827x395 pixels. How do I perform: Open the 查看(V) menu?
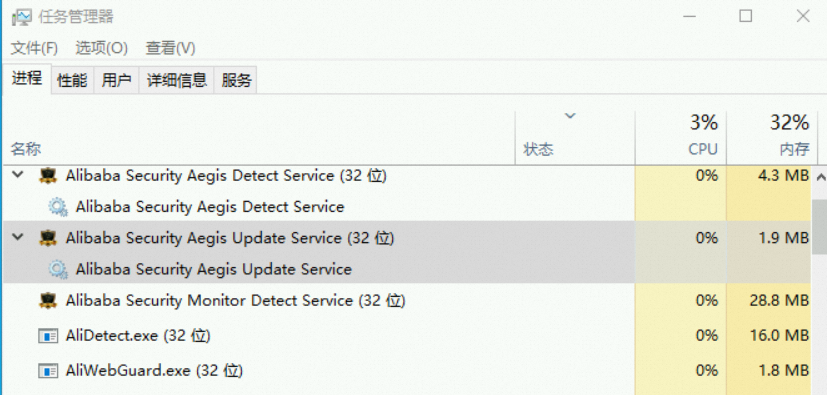coord(170,49)
